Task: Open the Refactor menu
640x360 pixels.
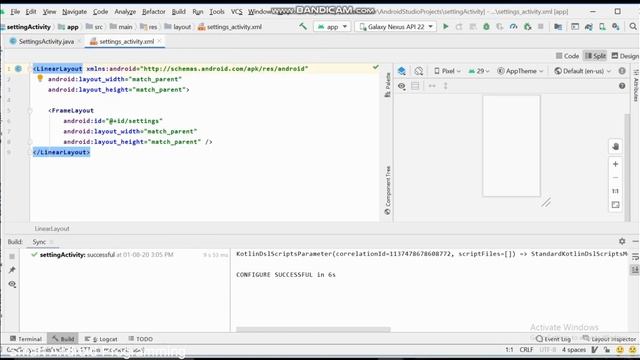Action: pyautogui.click(x=153, y=11)
